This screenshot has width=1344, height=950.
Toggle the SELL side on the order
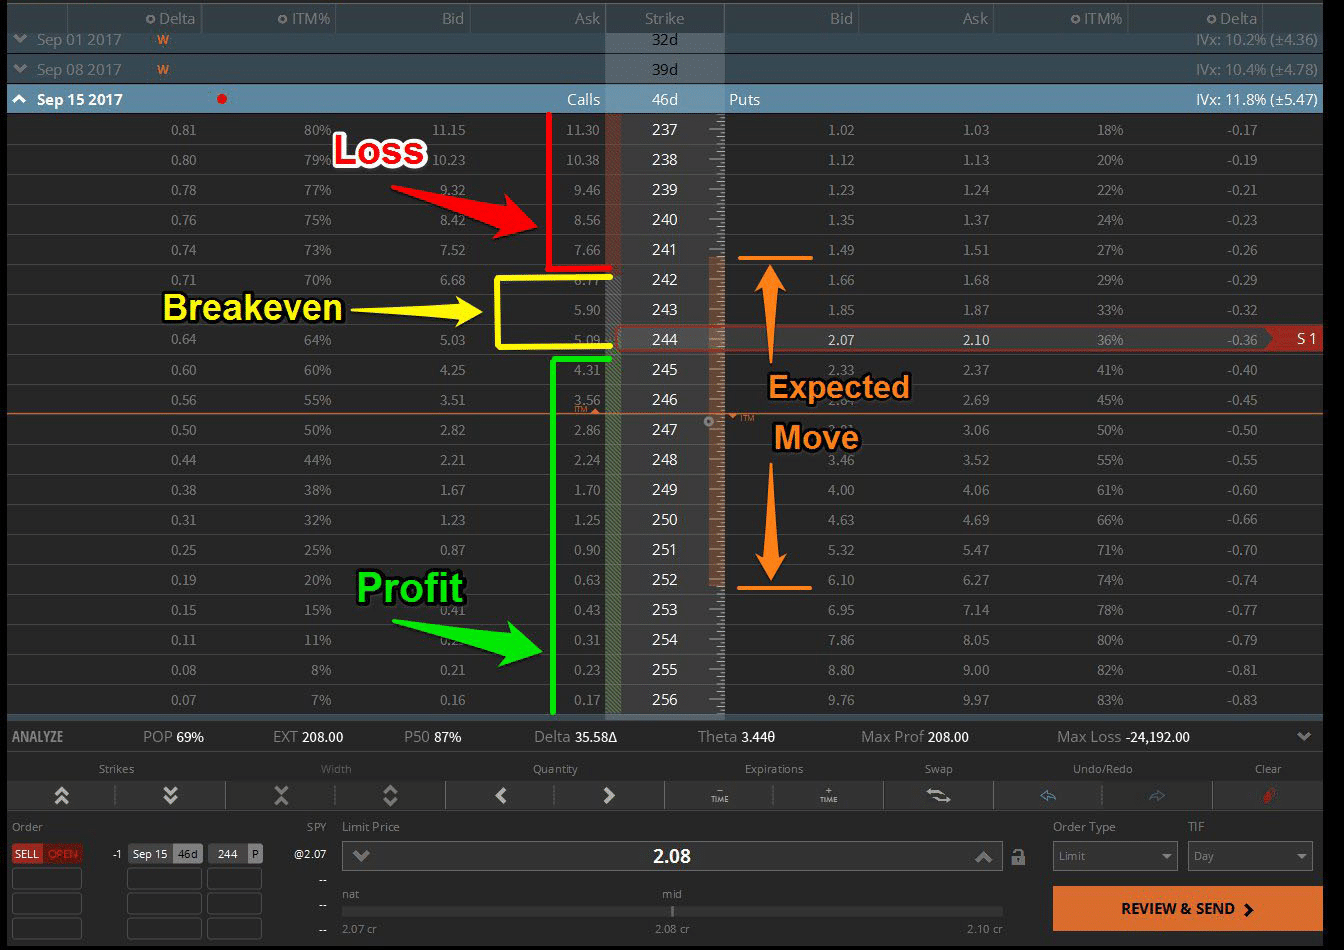pos(27,853)
